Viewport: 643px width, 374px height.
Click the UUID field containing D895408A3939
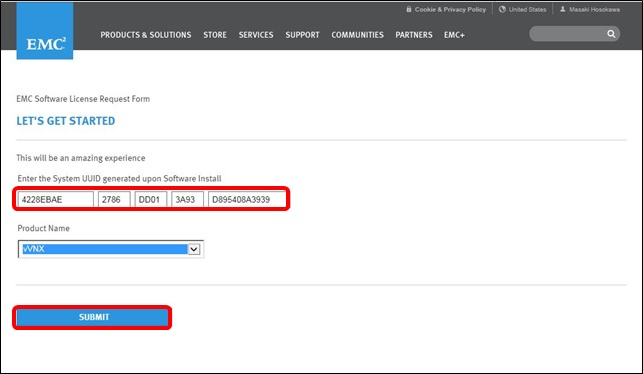pos(247,199)
